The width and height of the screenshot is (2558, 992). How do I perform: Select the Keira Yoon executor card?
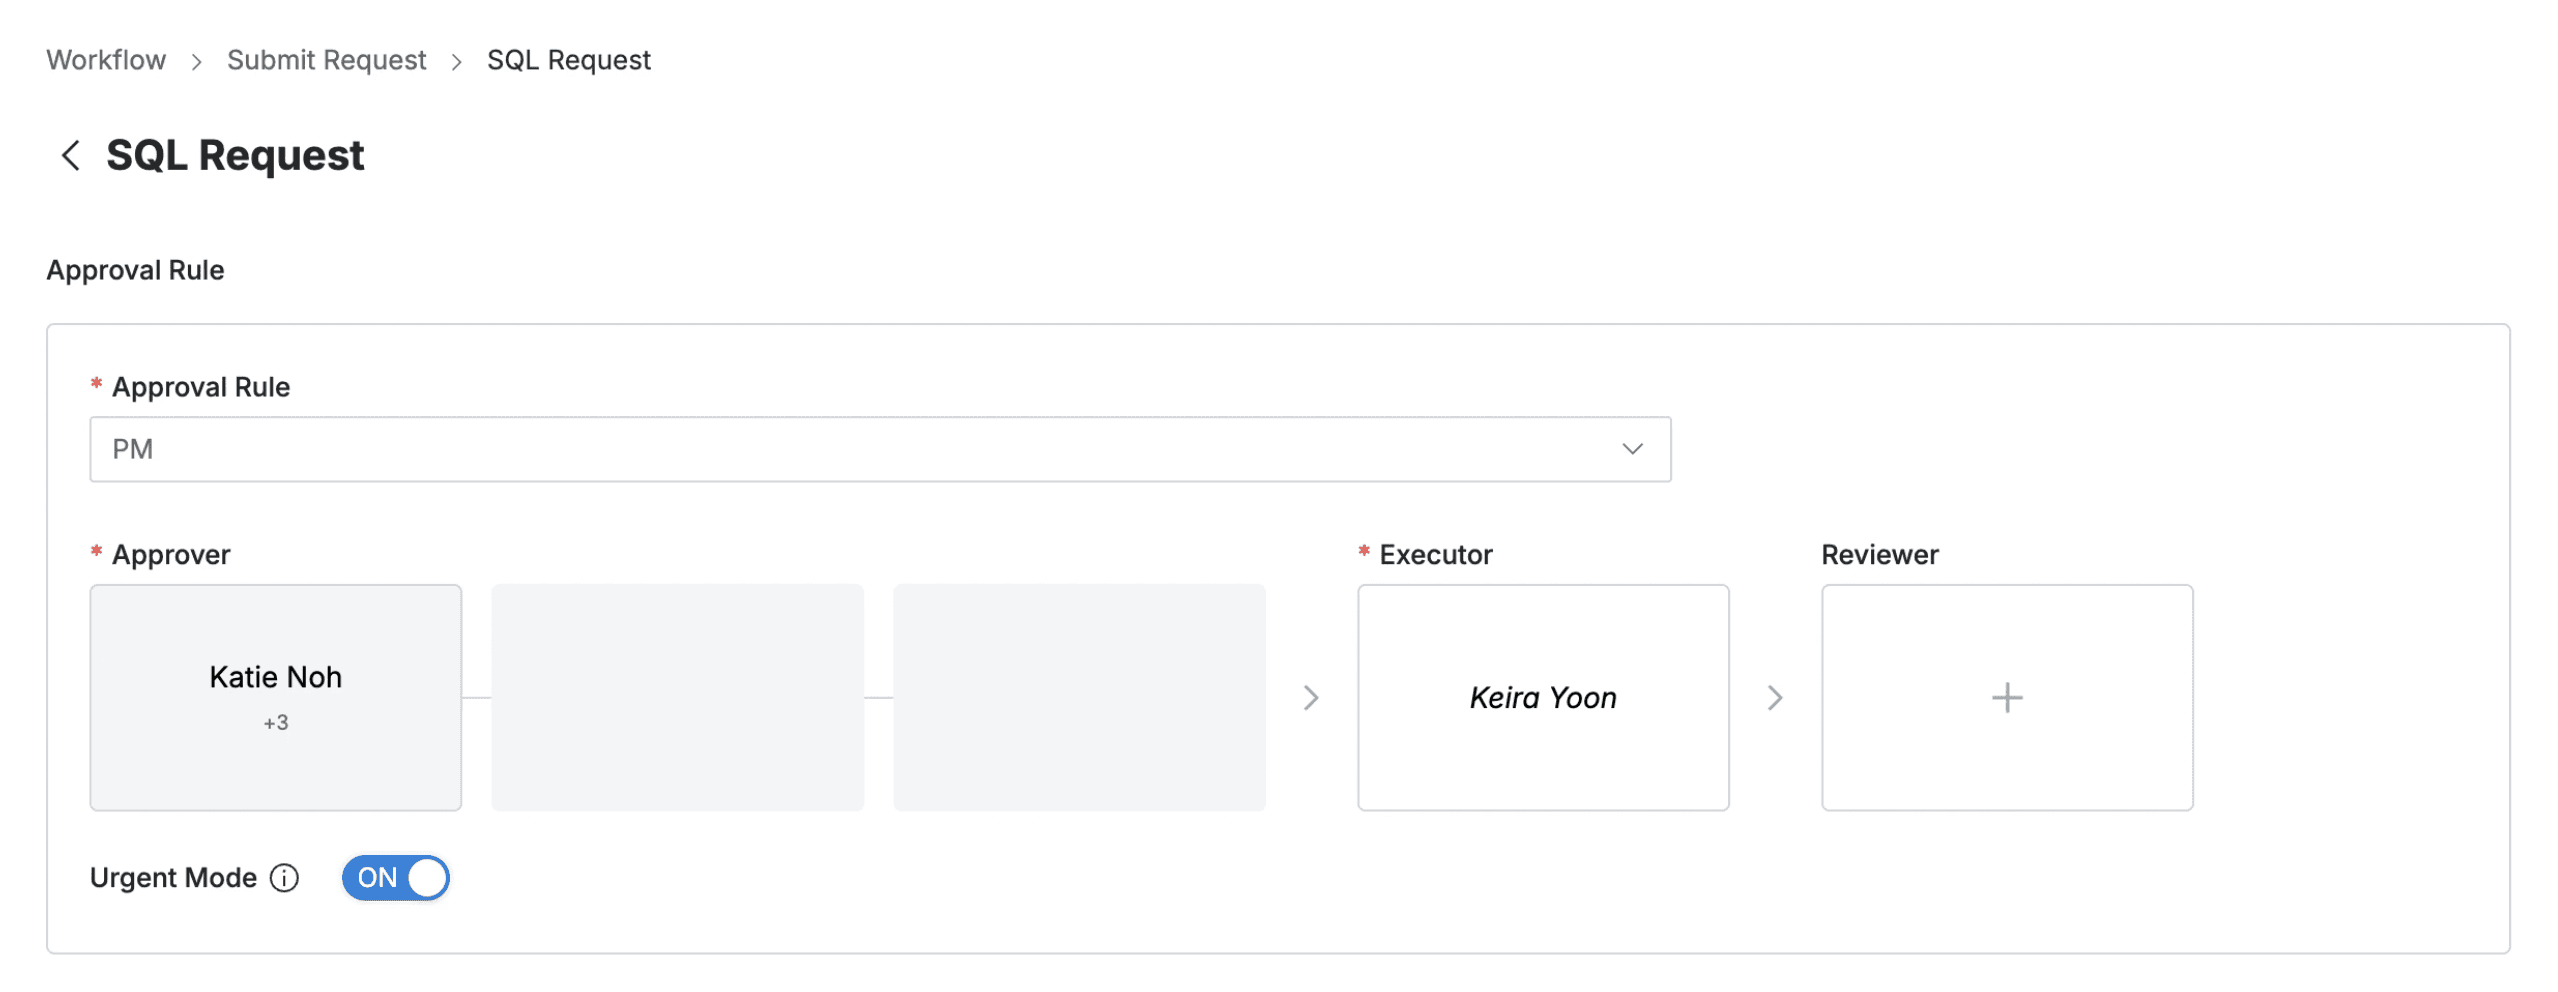[x=1543, y=697]
